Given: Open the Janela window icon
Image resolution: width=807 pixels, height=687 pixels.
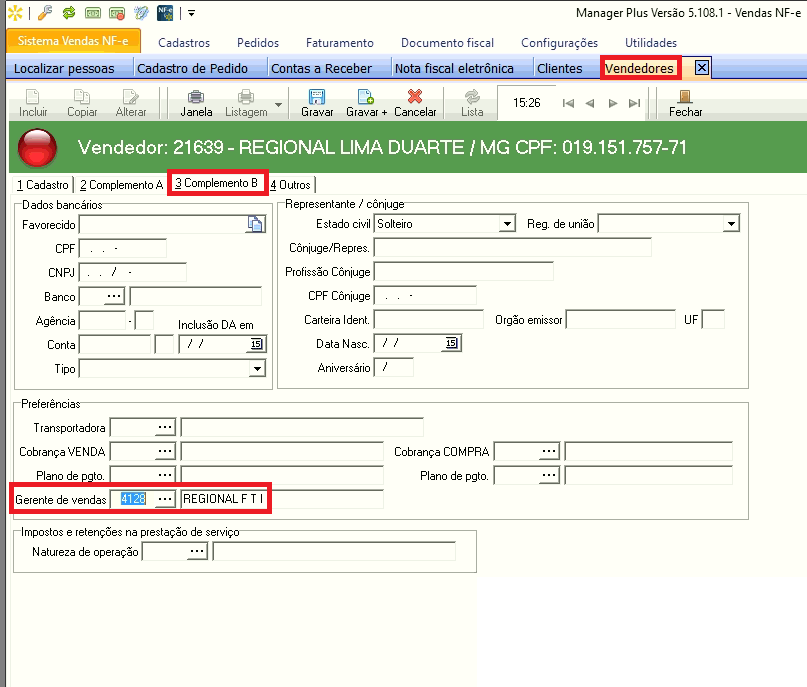Looking at the screenshot, I should click(x=196, y=98).
